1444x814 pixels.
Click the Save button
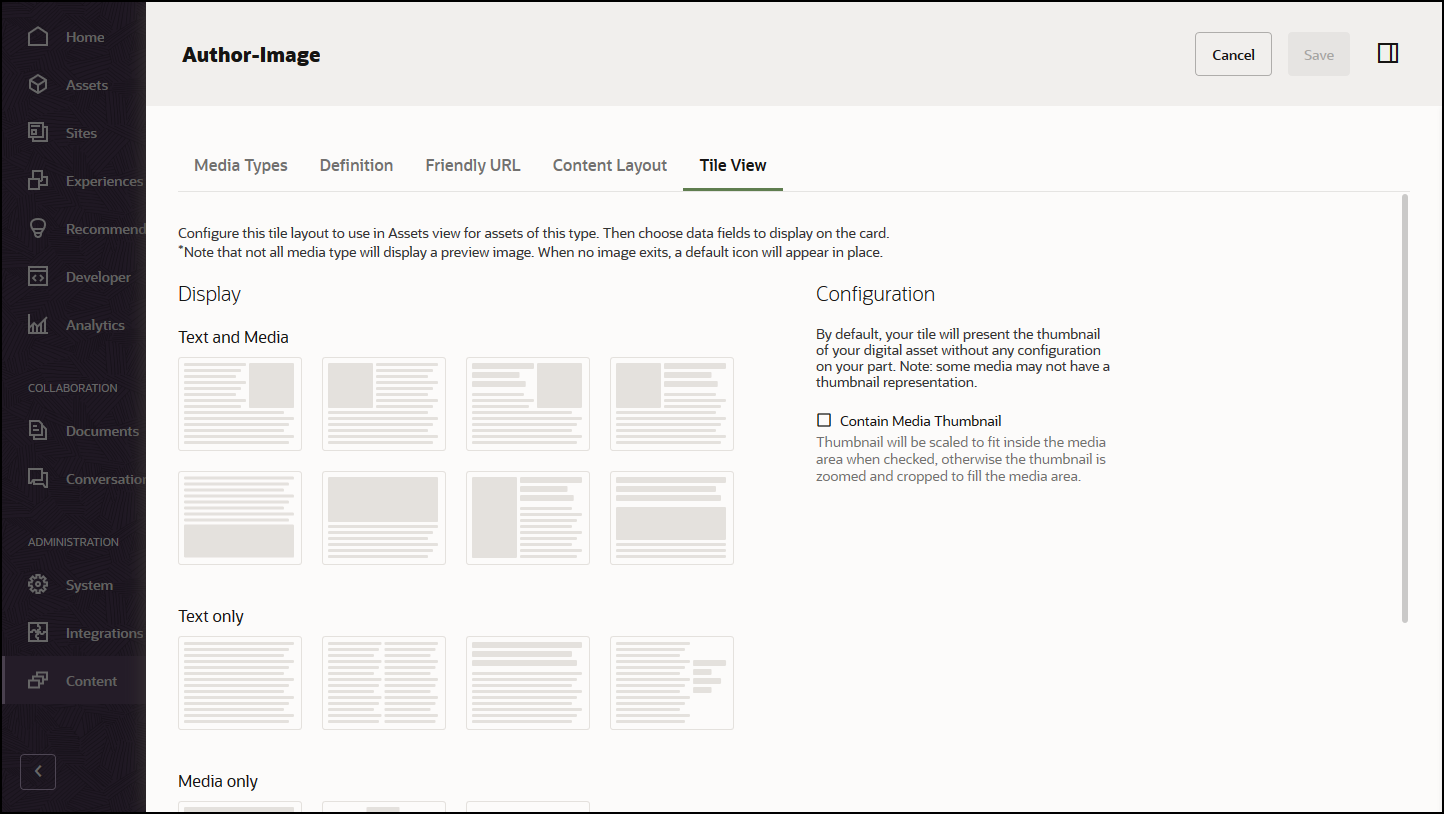(1319, 54)
